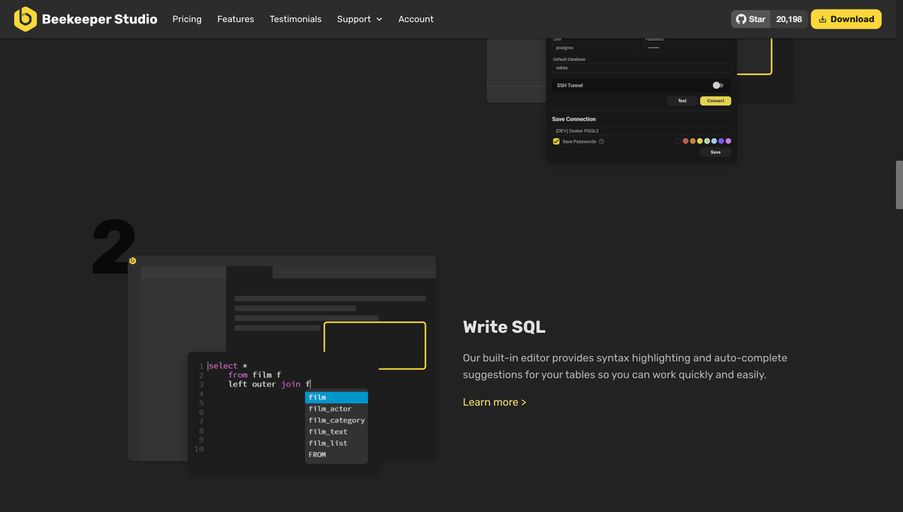Click the Account link in navigation
The image size is (903, 512).
(x=416, y=19)
